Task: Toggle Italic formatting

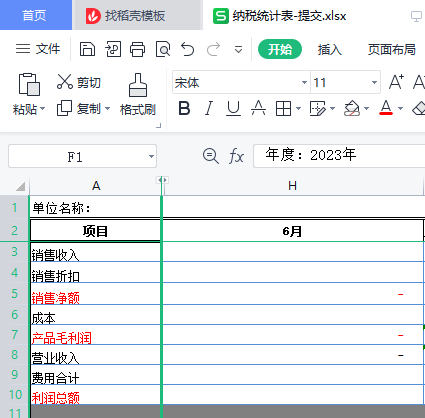Action: coord(209,108)
